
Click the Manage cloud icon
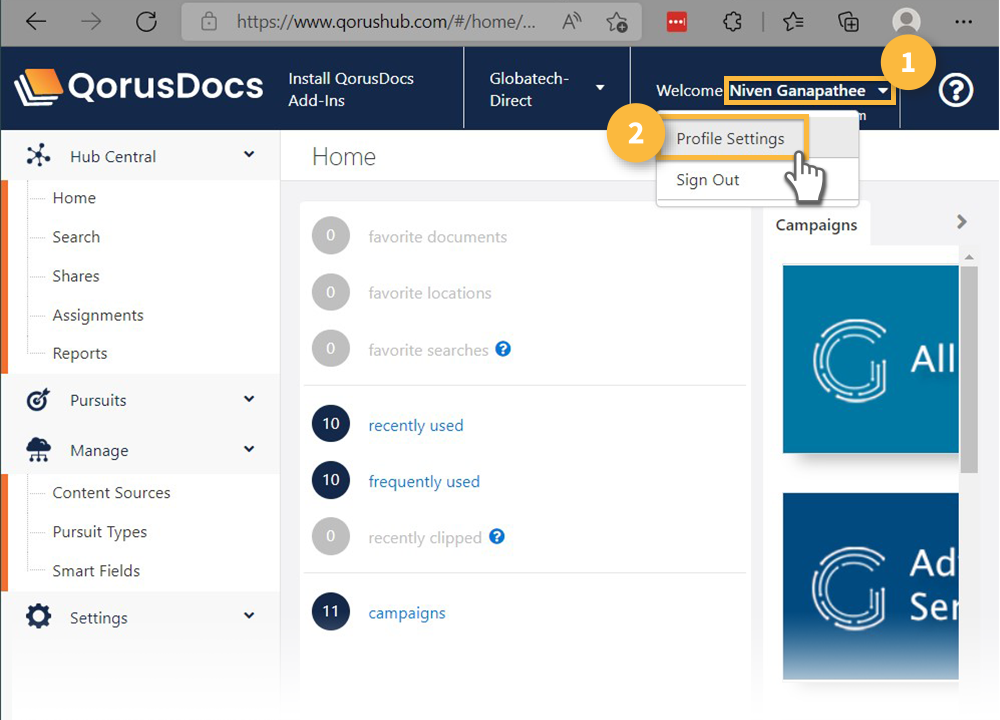point(38,450)
